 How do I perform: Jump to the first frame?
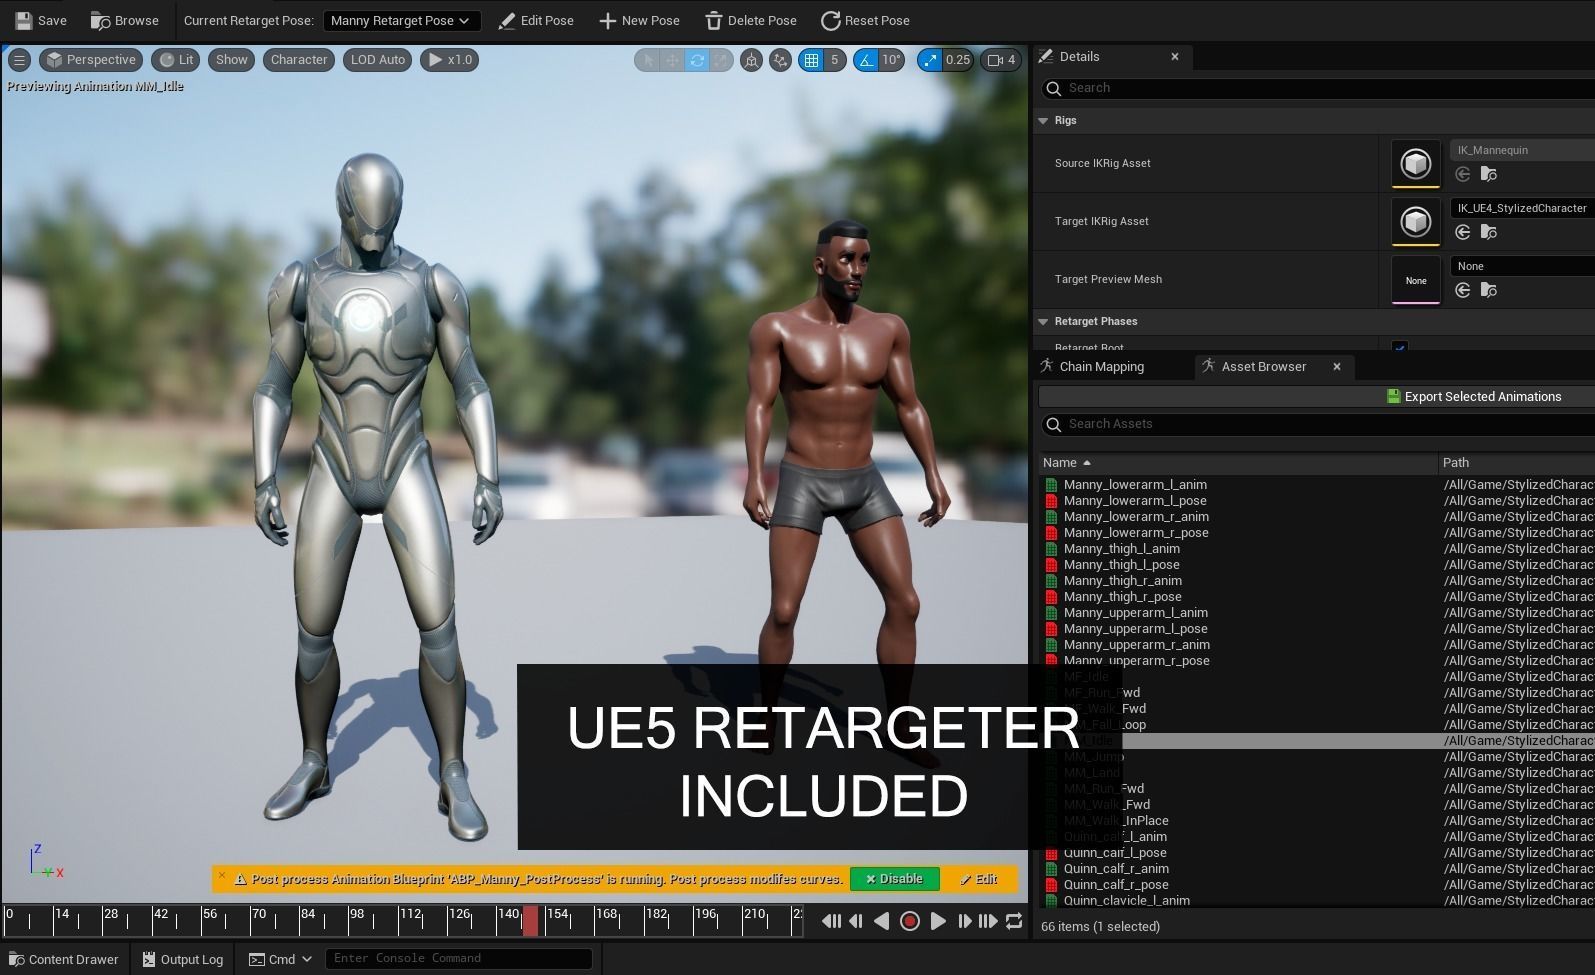coord(830,922)
